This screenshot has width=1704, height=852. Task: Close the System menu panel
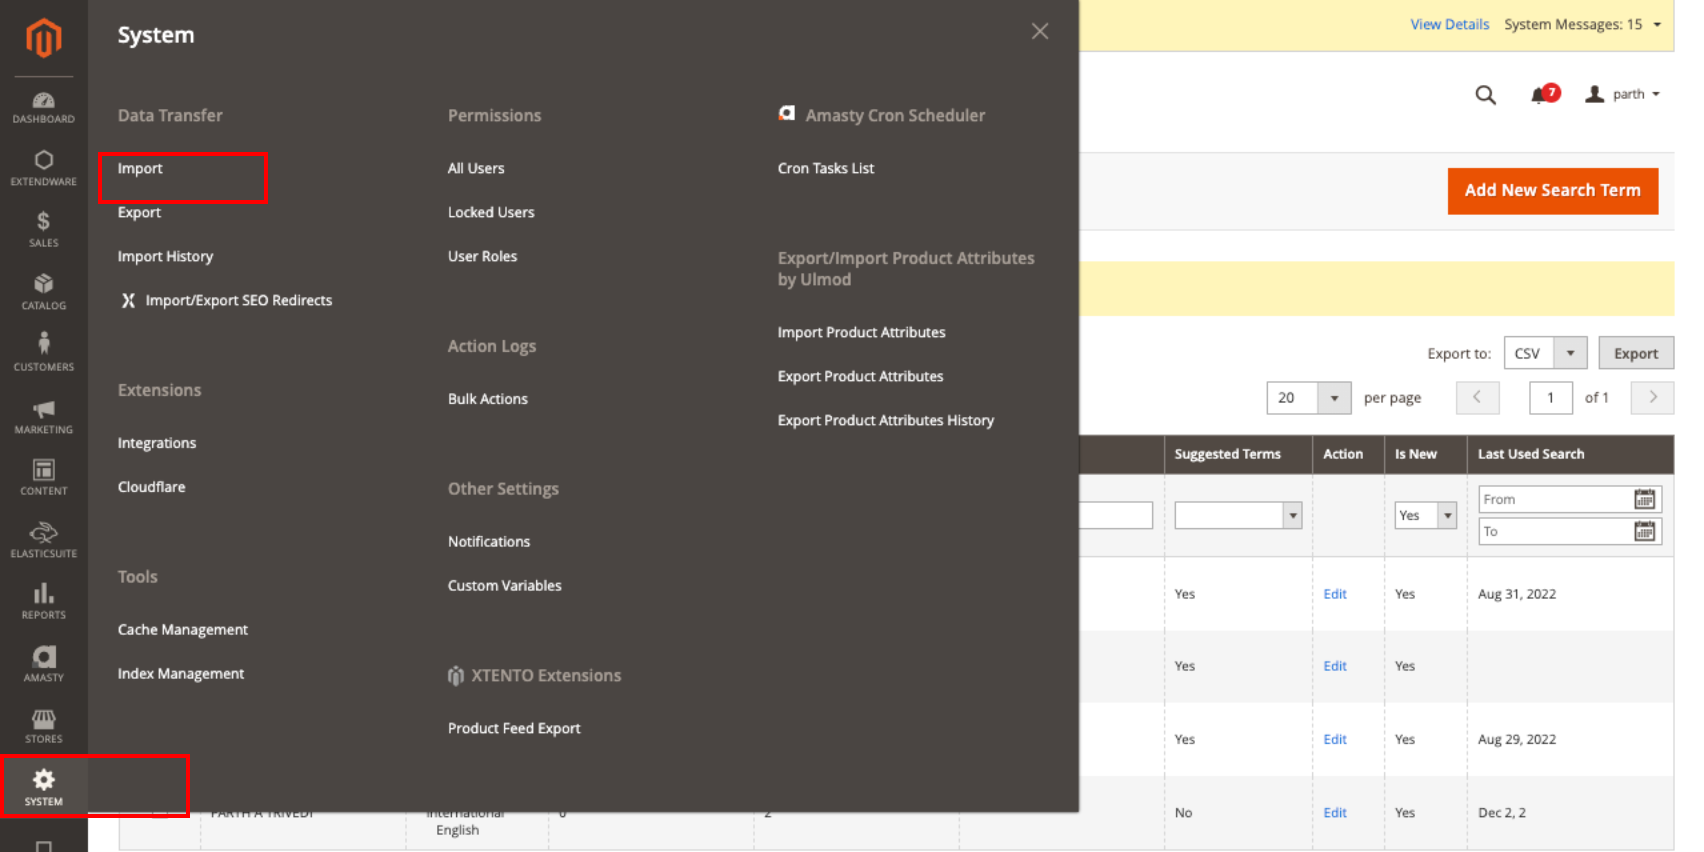click(1040, 31)
